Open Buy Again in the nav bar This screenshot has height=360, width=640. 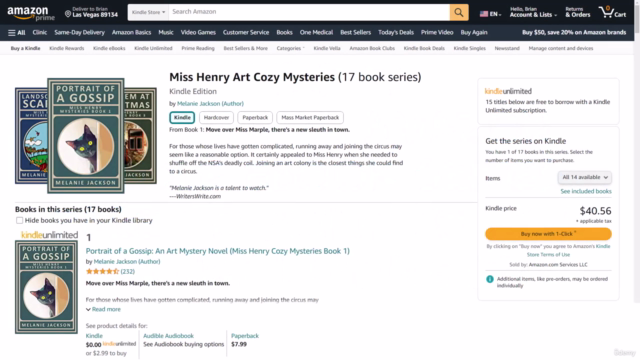point(474,33)
